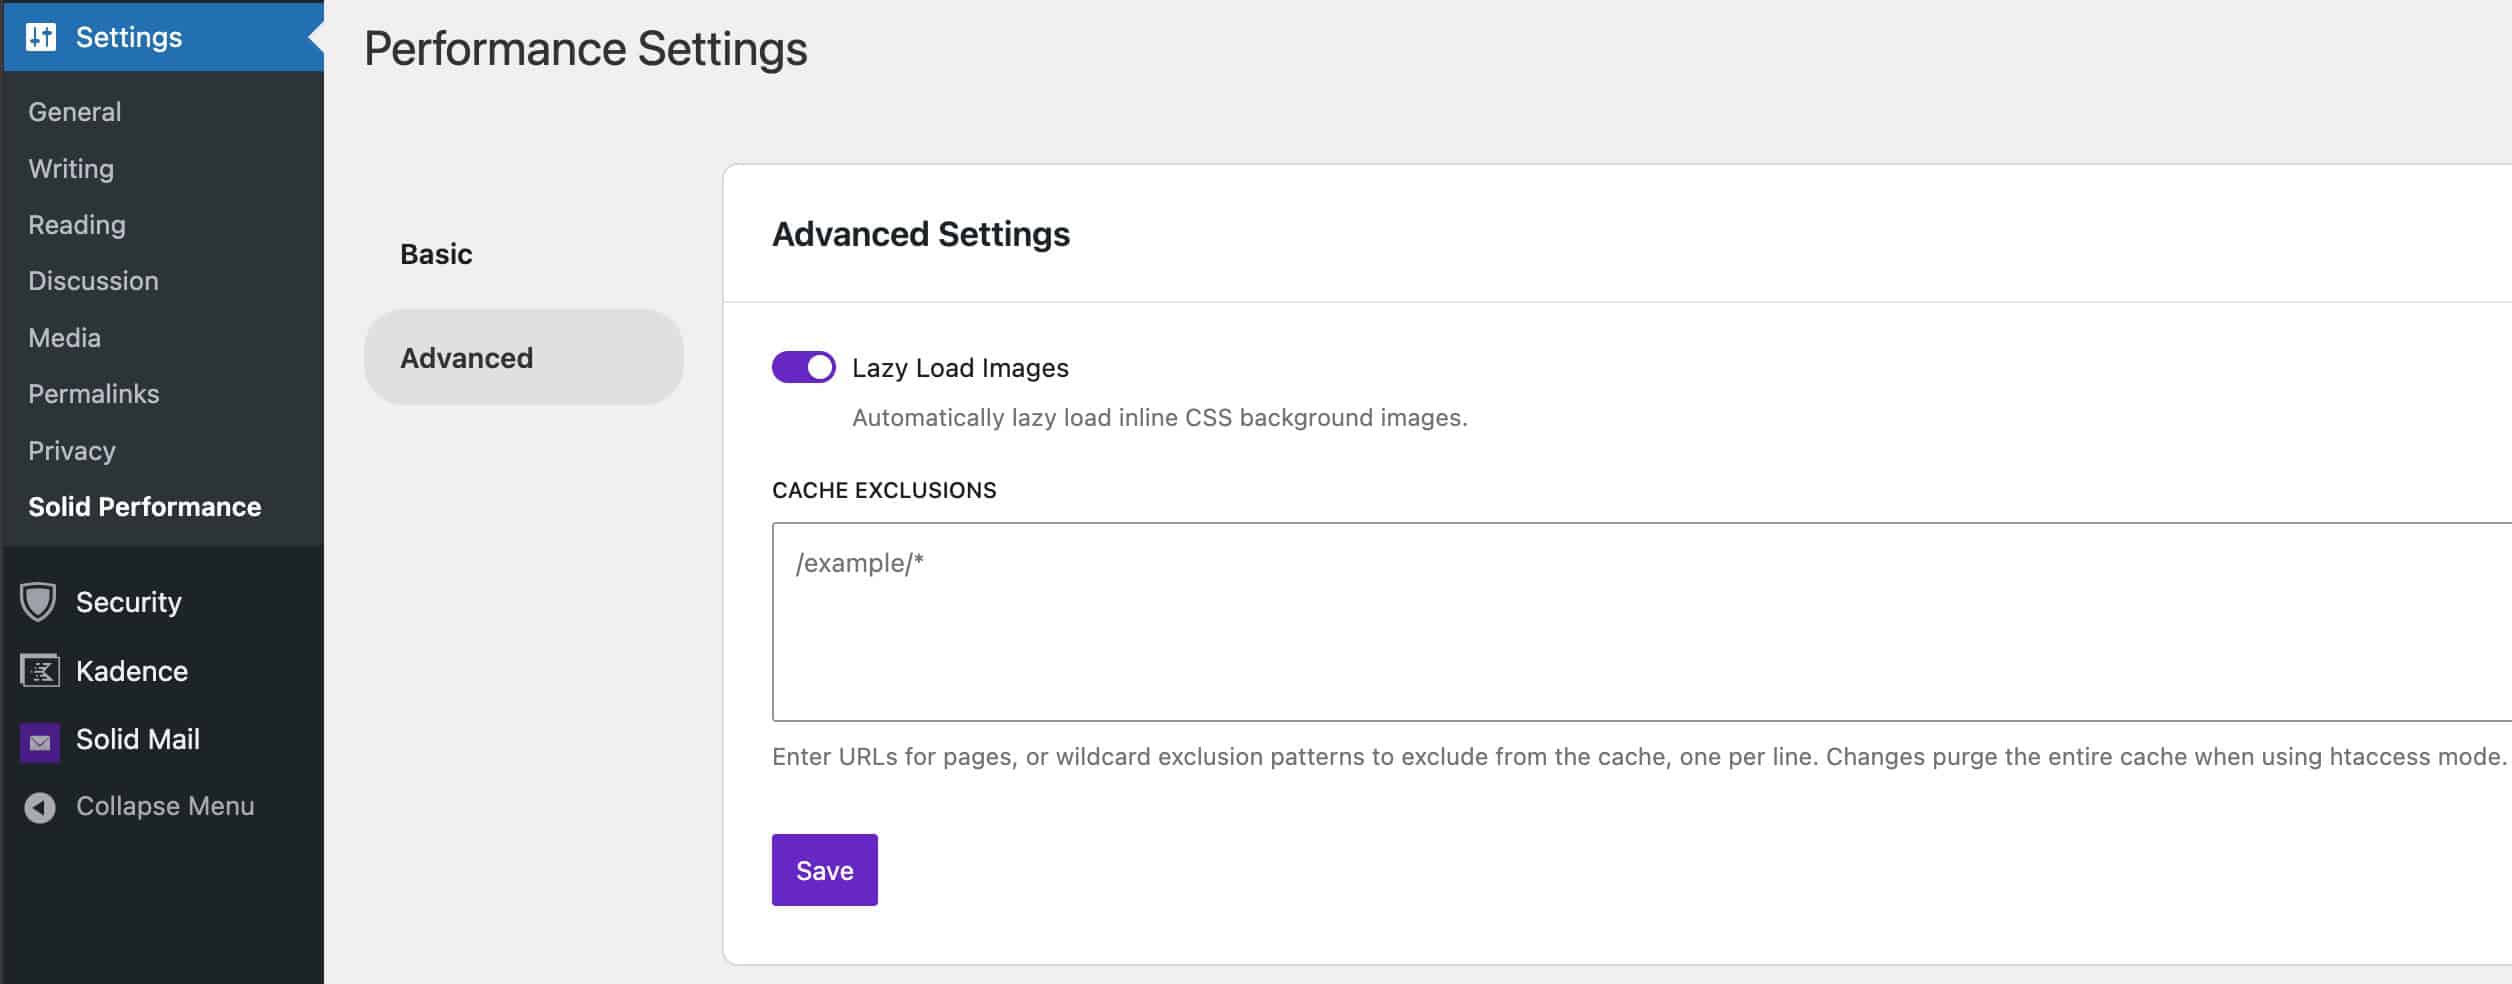Click the Solid Mail envelope icon

click(x=40, y=741)
